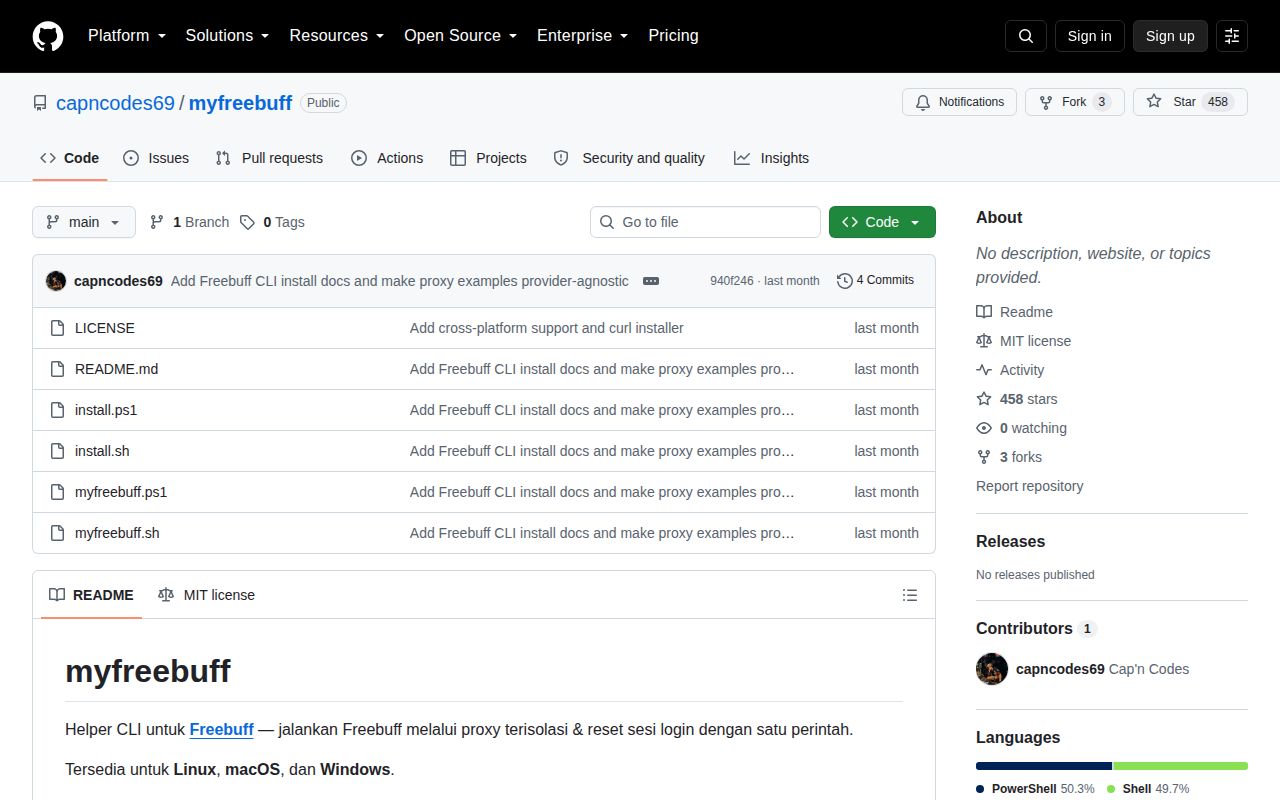Expand the Enterprise menu
This screenshot has width=1280, height=800.
(x=582, y=36)
